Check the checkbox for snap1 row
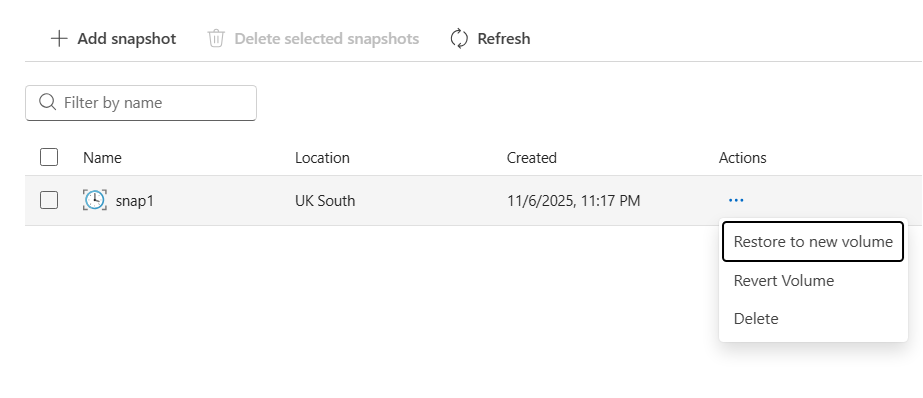The image size is (923, 398). [49, 200]
